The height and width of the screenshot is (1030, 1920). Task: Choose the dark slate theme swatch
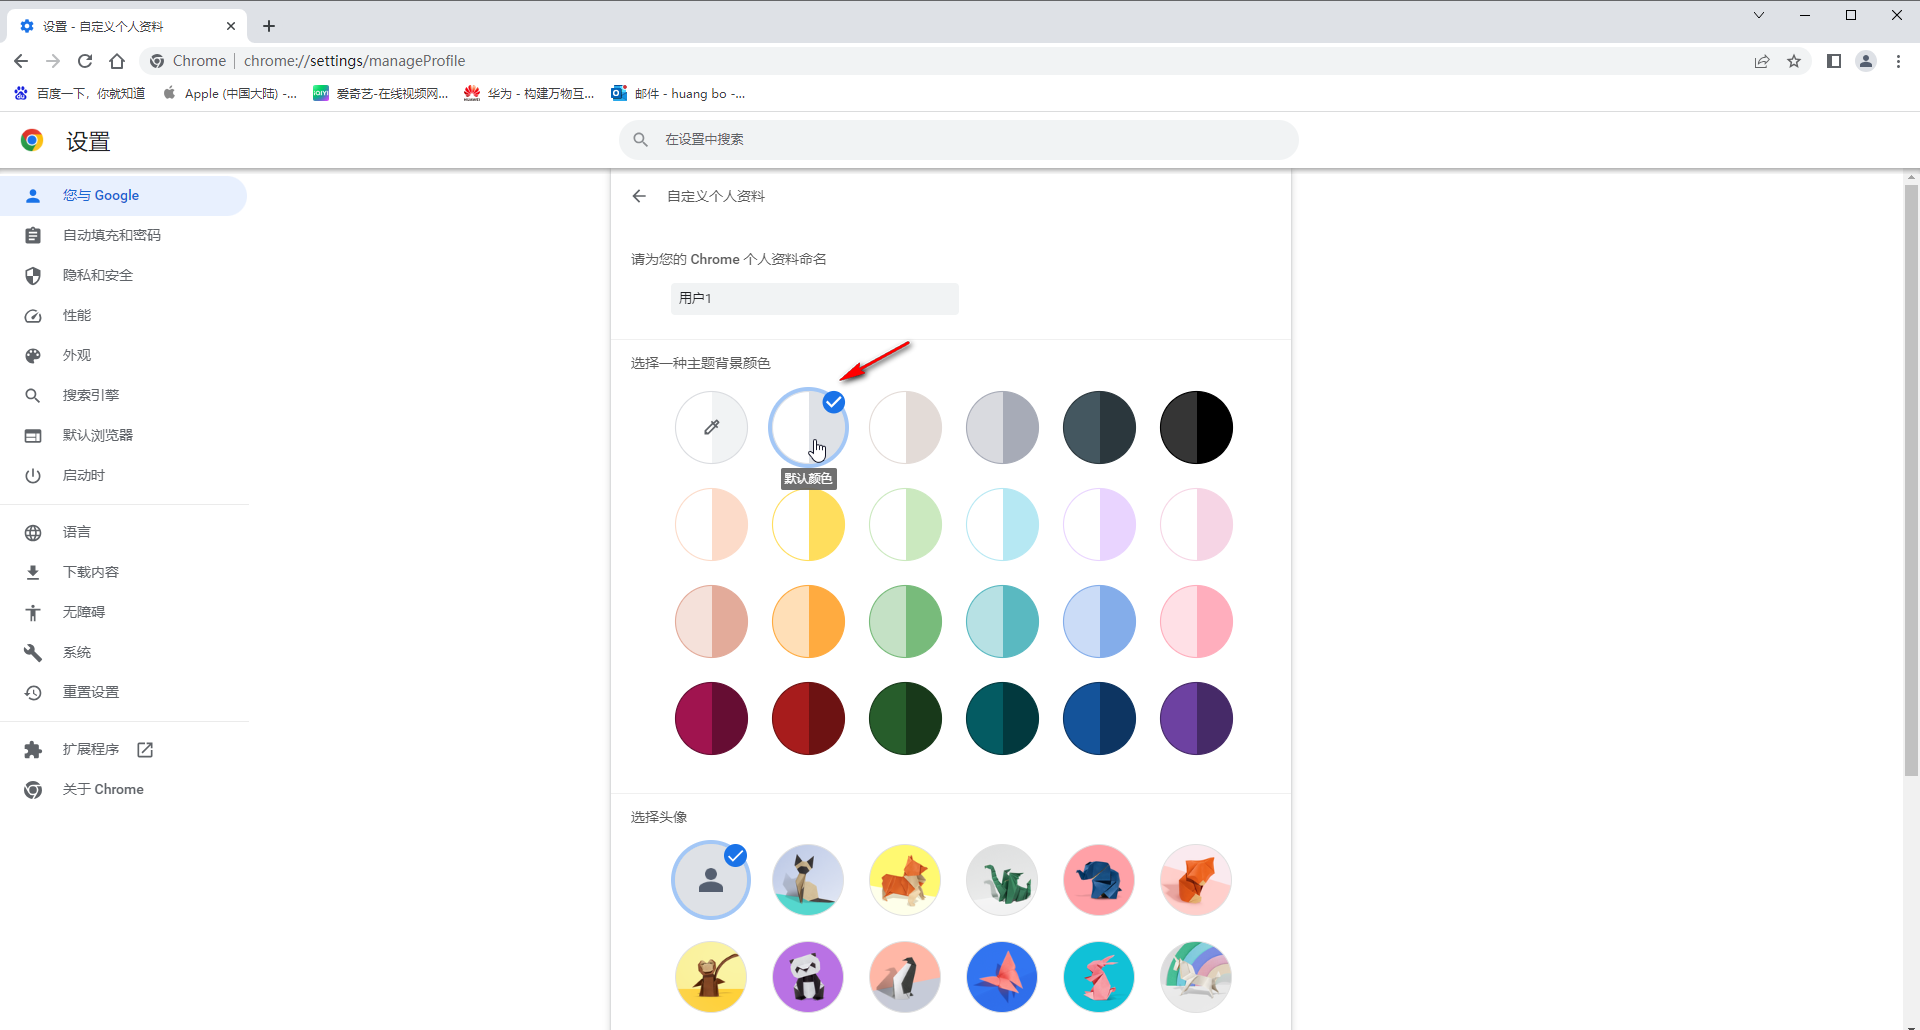click(x=1099, y=427)
